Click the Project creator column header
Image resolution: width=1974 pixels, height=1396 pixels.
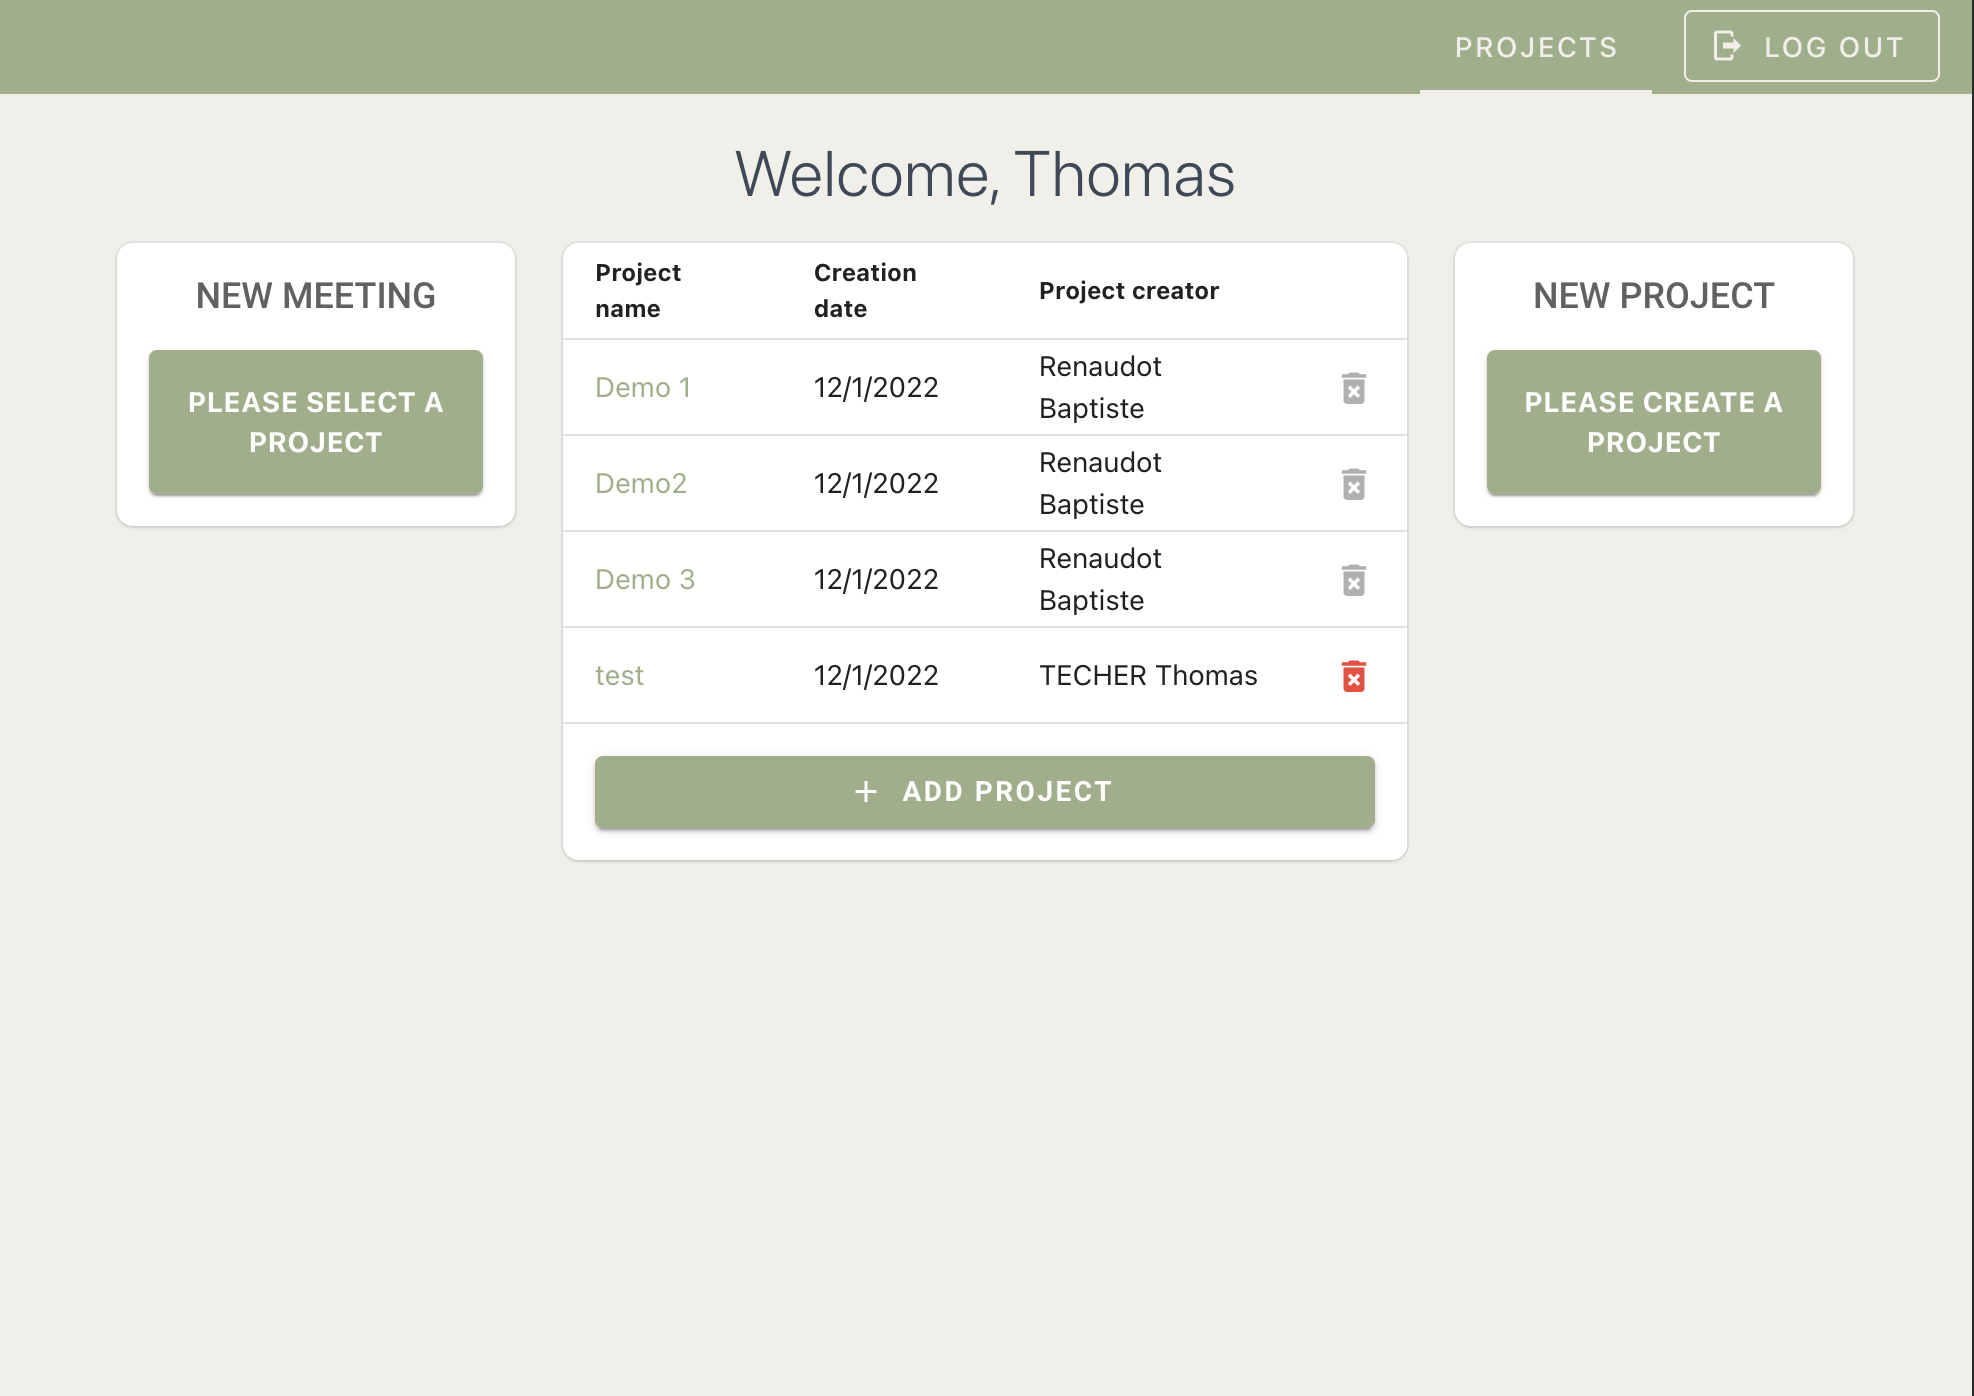click(x=1129, y=291)
